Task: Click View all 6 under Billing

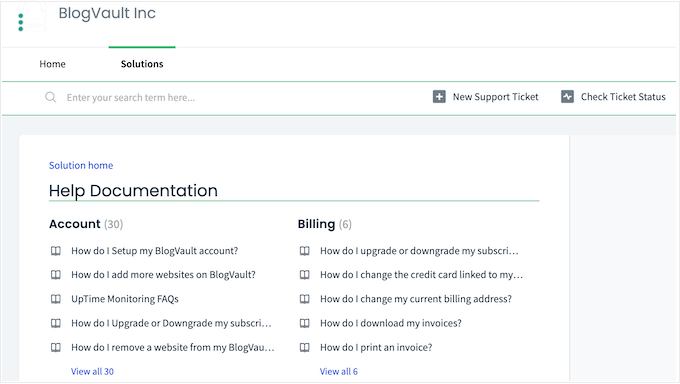Action: pyautogui.click(x=339, y=371)
